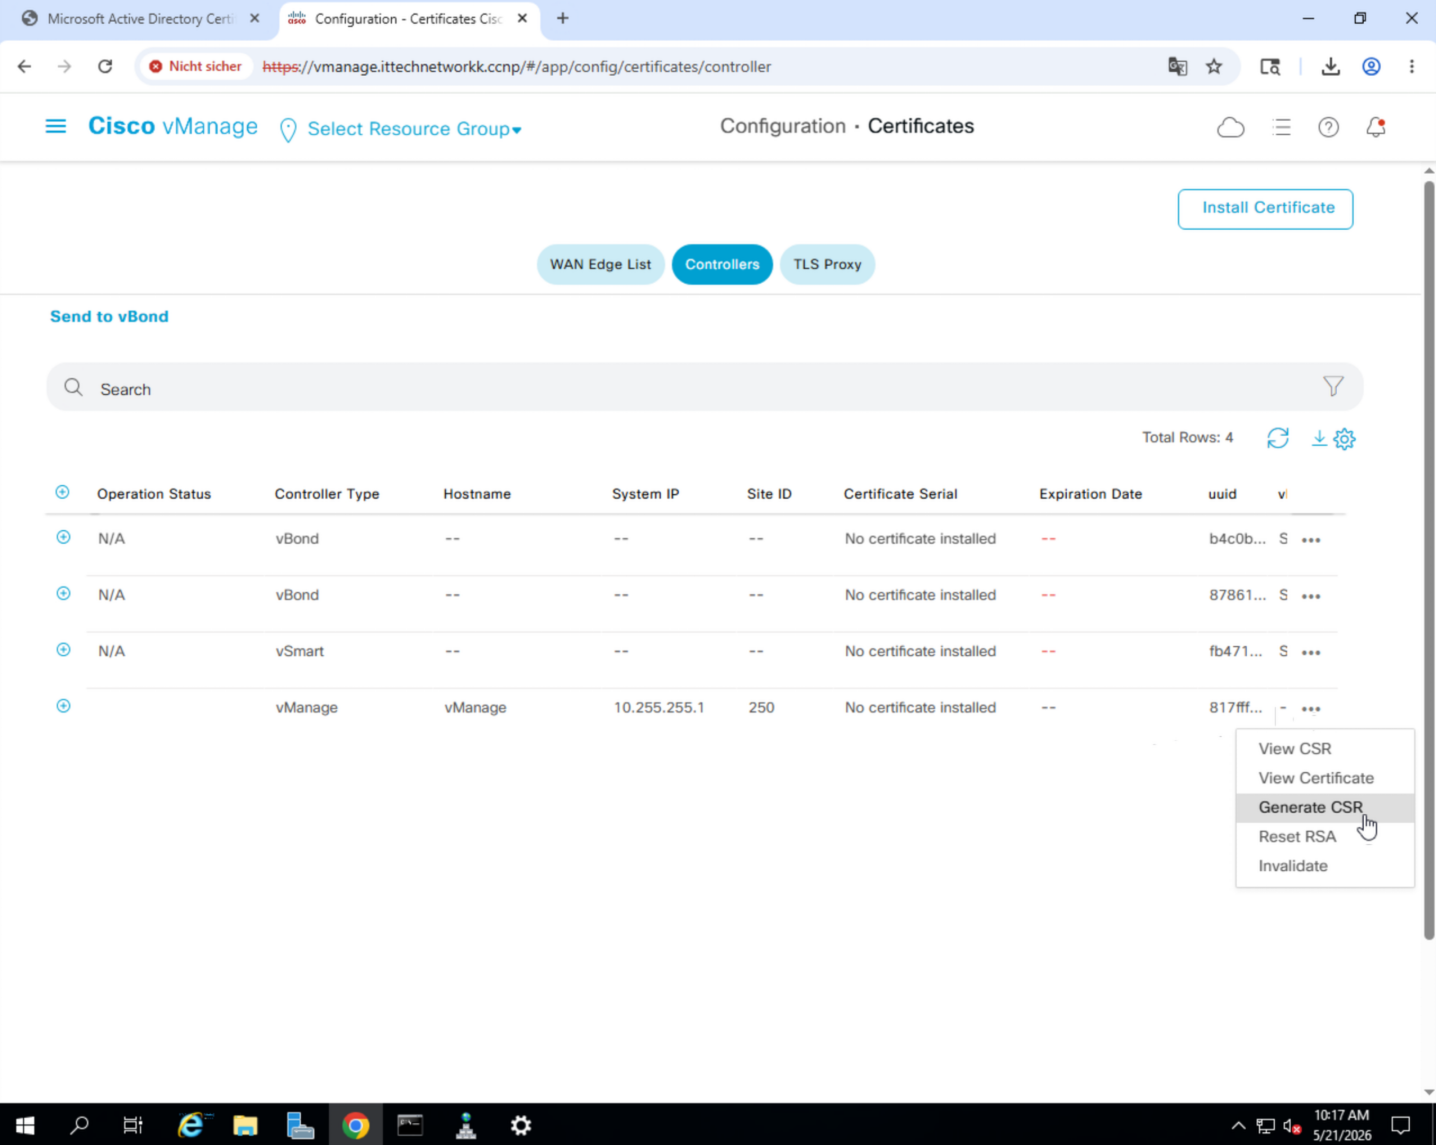1436x1145 pixels.
Task: Click the magnifier icon in the search bar
Action: 73,388
